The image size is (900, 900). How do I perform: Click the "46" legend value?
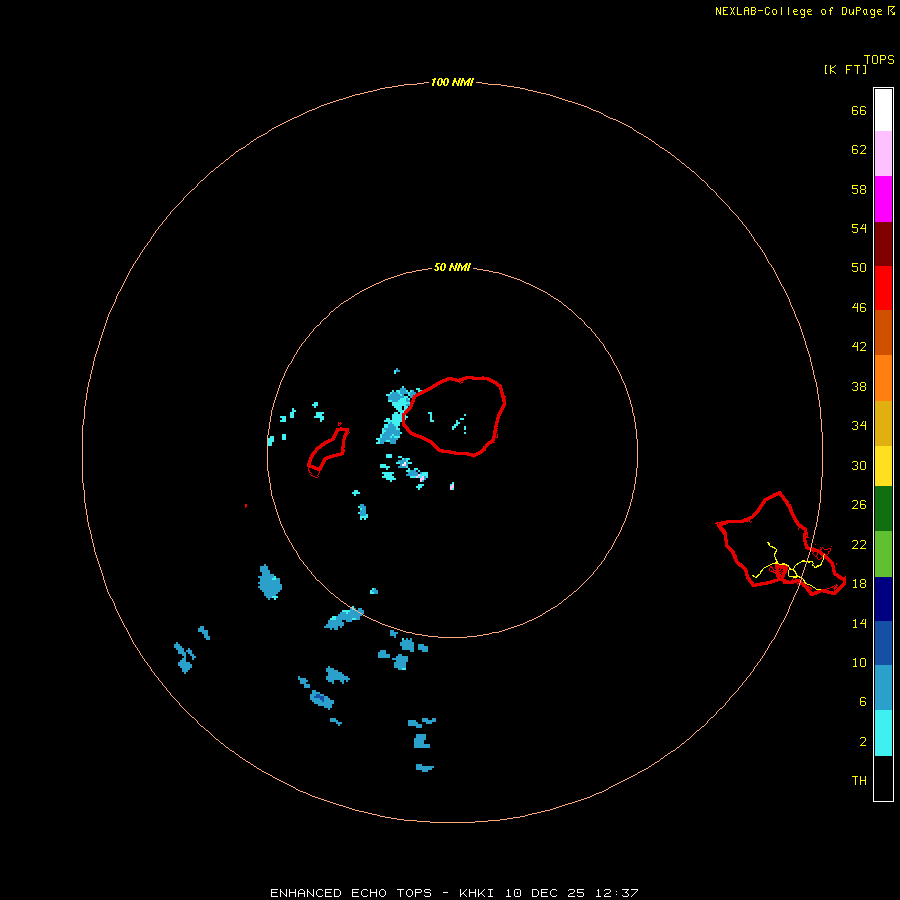(x=859, y=308)
